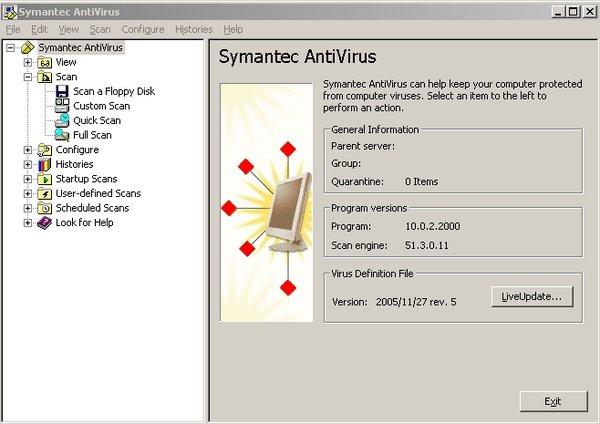Click the title bar application icon
The width and height of the screenshot is (600, 424).
coord(10,12)
